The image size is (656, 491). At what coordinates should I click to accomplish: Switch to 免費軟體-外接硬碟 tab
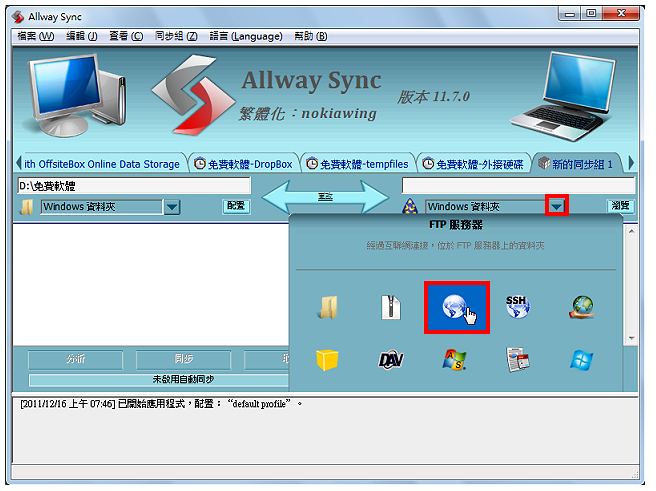pyautogui.click(x=474, y=164)
